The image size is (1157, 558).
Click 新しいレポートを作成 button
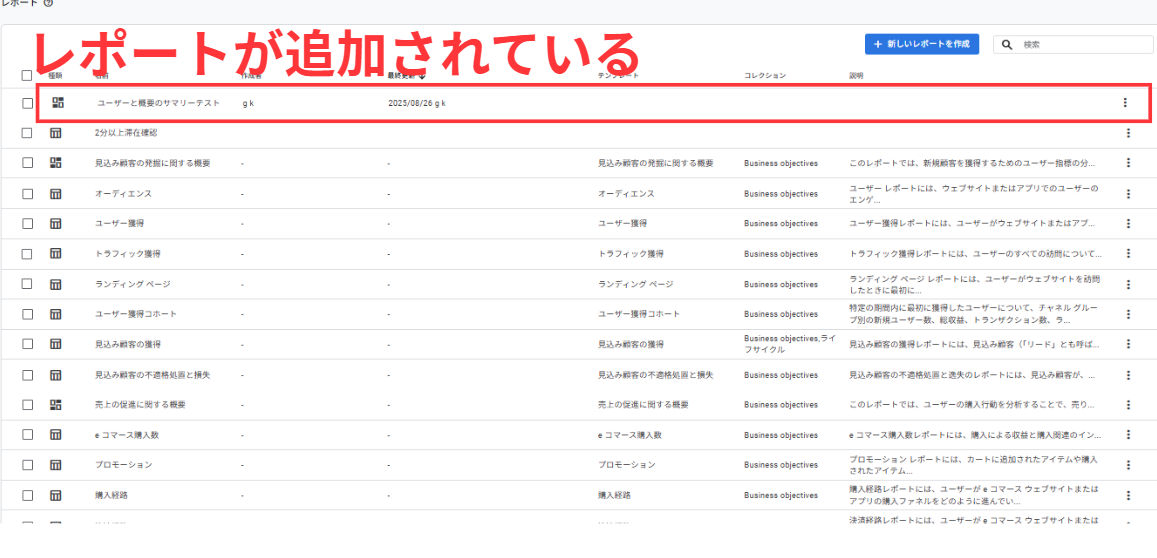(x=922, y=45)
